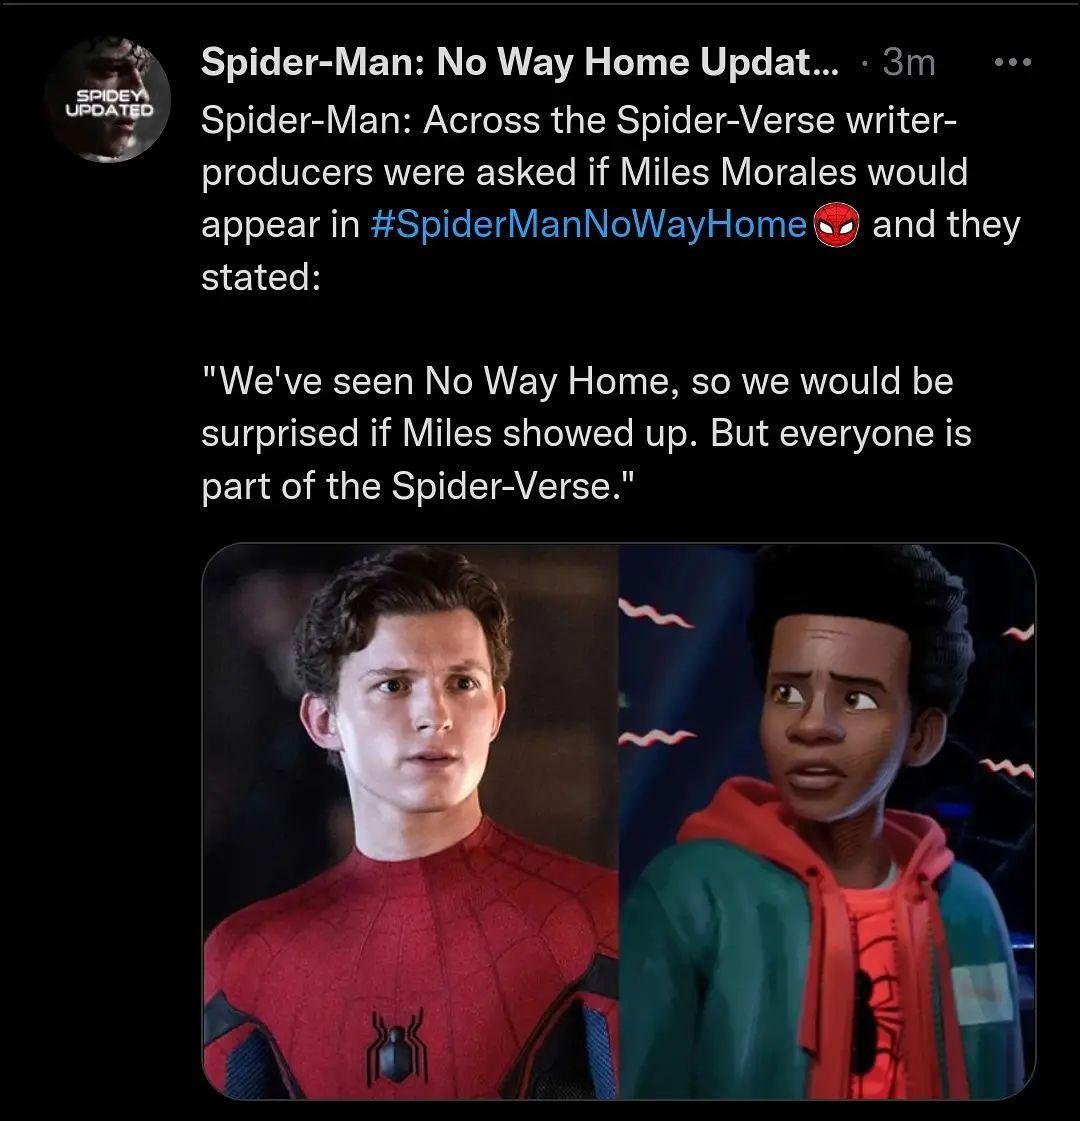Screen dimensions: 1080x1121
Task: Open the #SpiderManNoWayHome hashtag
Action: [589, 224]
